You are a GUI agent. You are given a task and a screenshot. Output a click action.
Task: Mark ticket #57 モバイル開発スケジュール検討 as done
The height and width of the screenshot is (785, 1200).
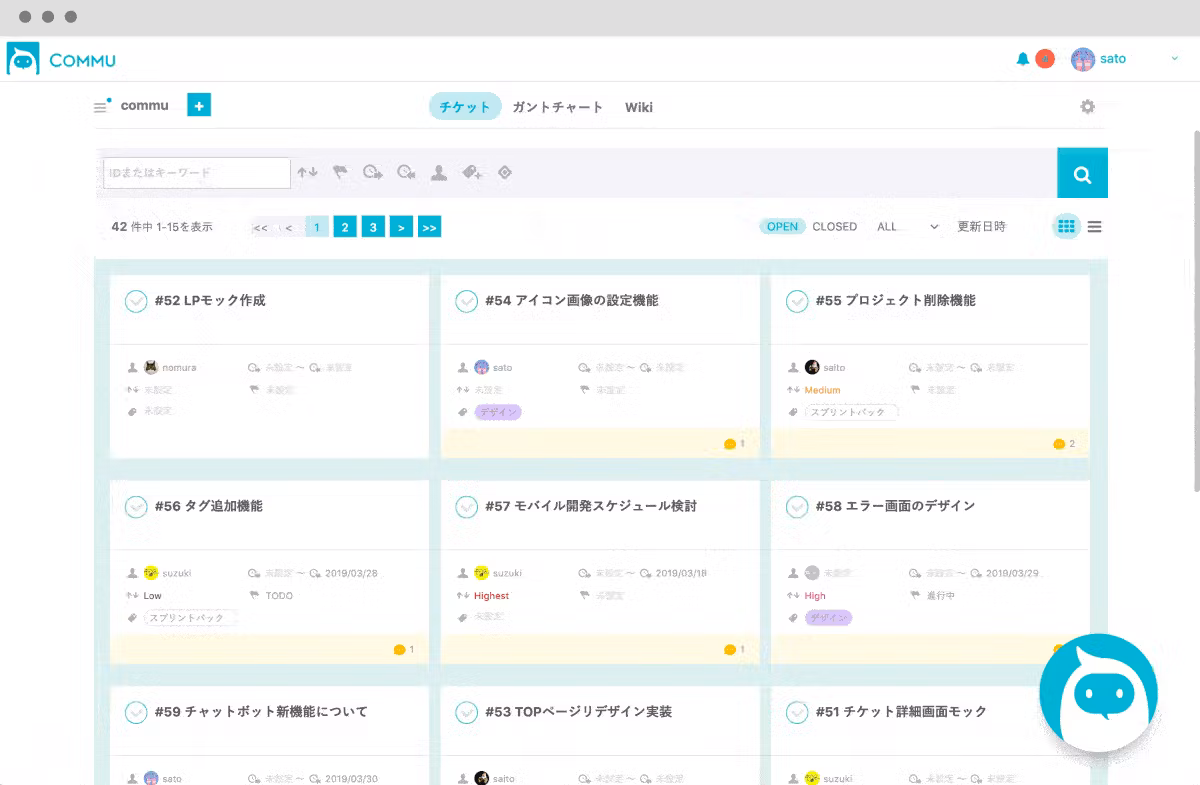(x=466, y=507)
